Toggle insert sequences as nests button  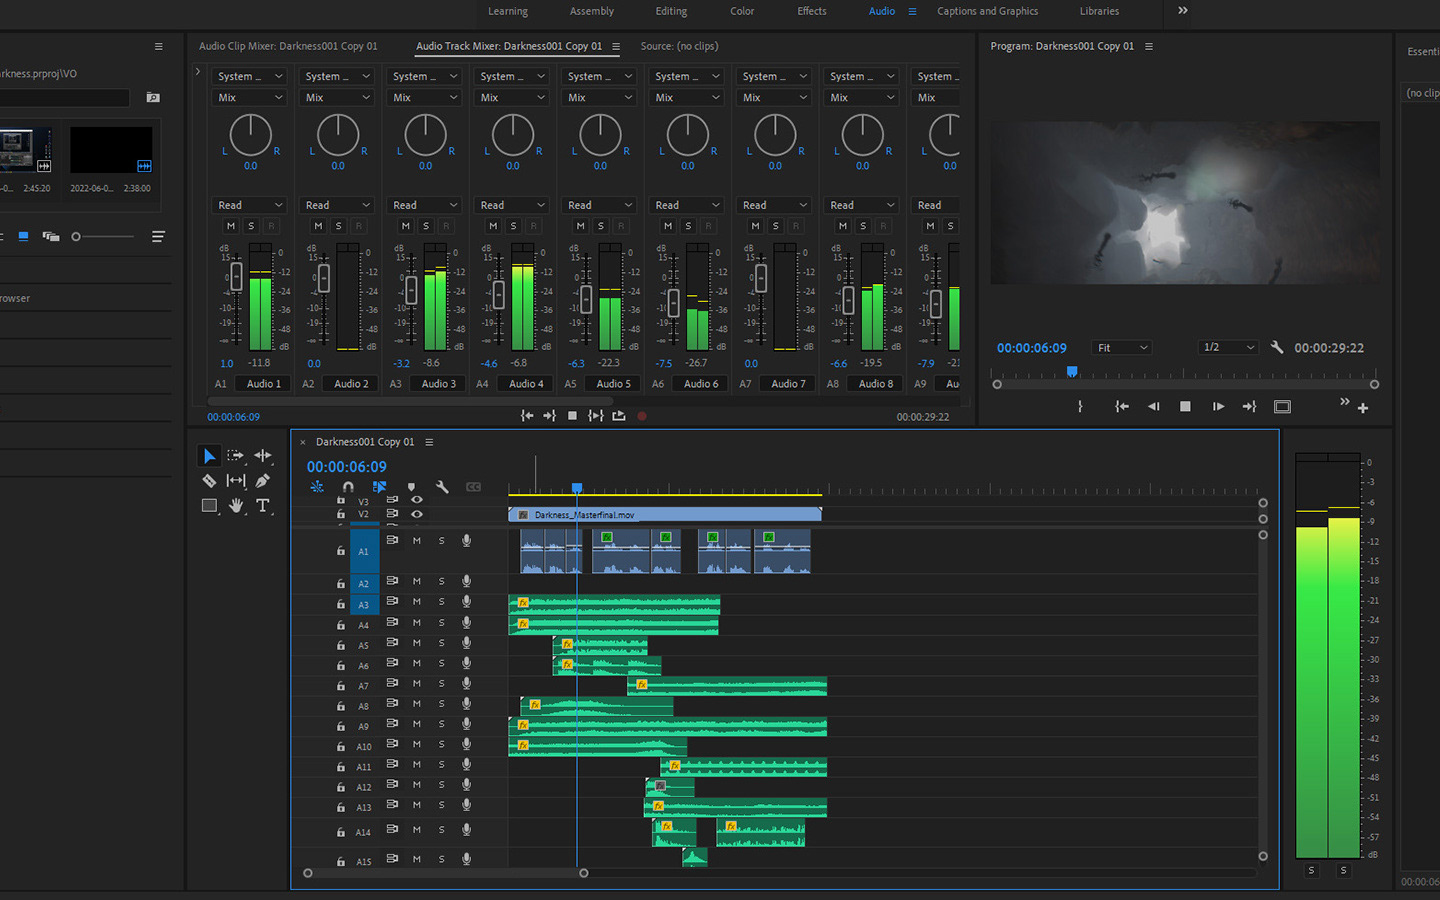(x=317, y=487)
